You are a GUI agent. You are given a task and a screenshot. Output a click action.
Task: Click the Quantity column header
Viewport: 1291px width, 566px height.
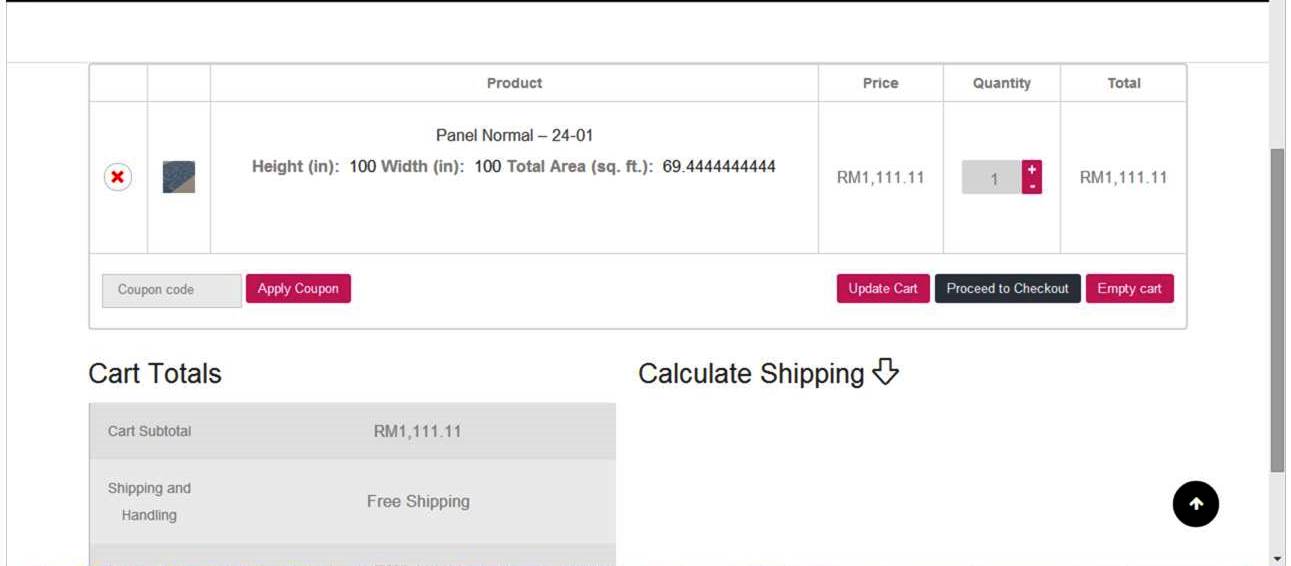[x=1001, y=83]
